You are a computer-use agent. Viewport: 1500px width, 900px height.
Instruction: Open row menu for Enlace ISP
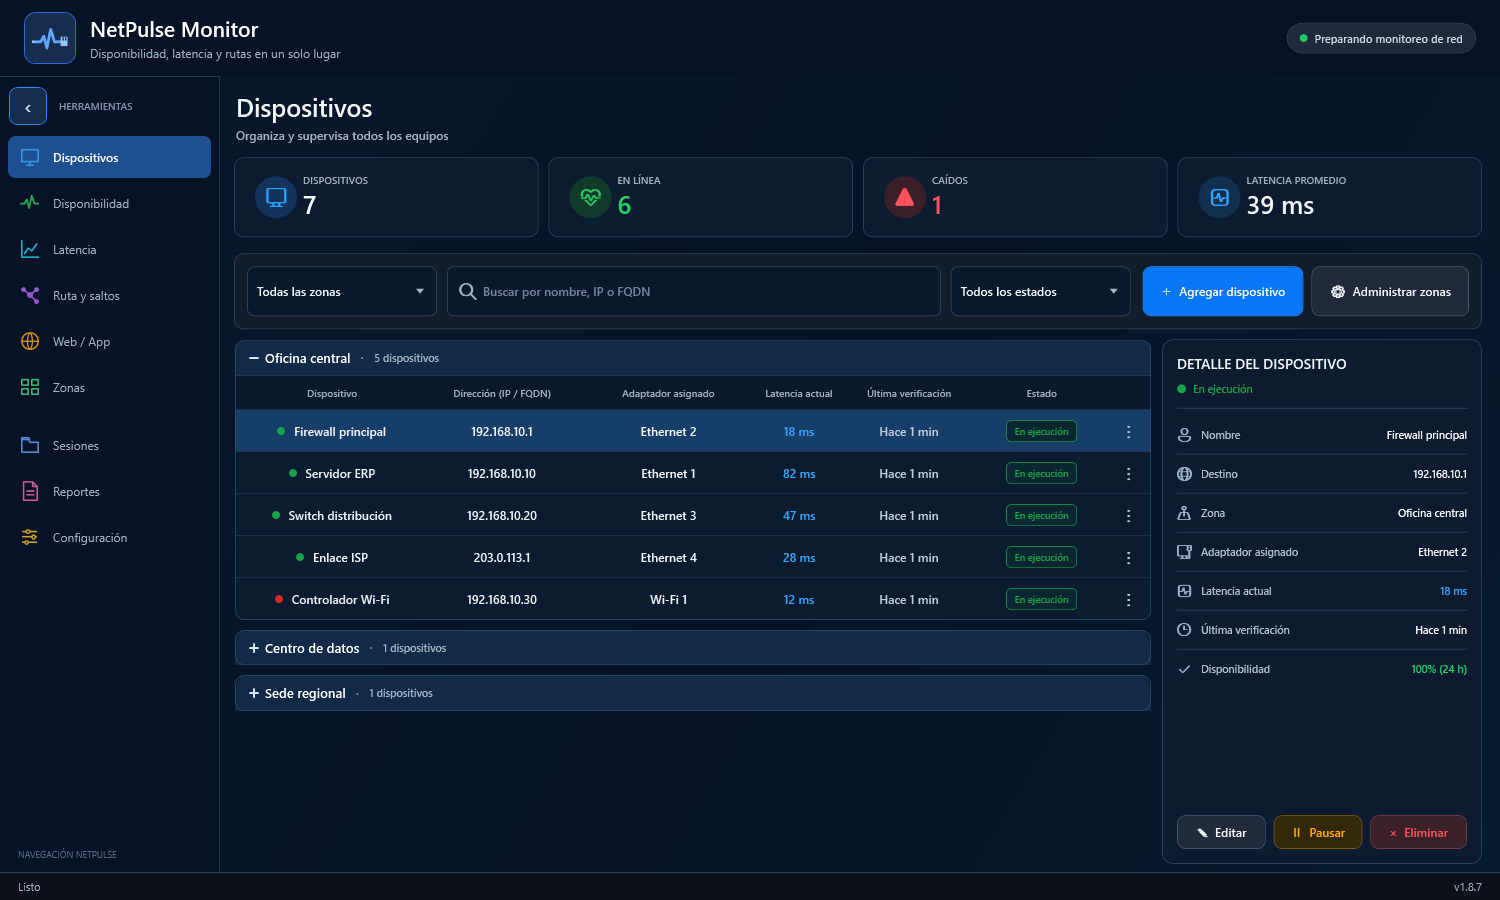(x=1128, y=558)
